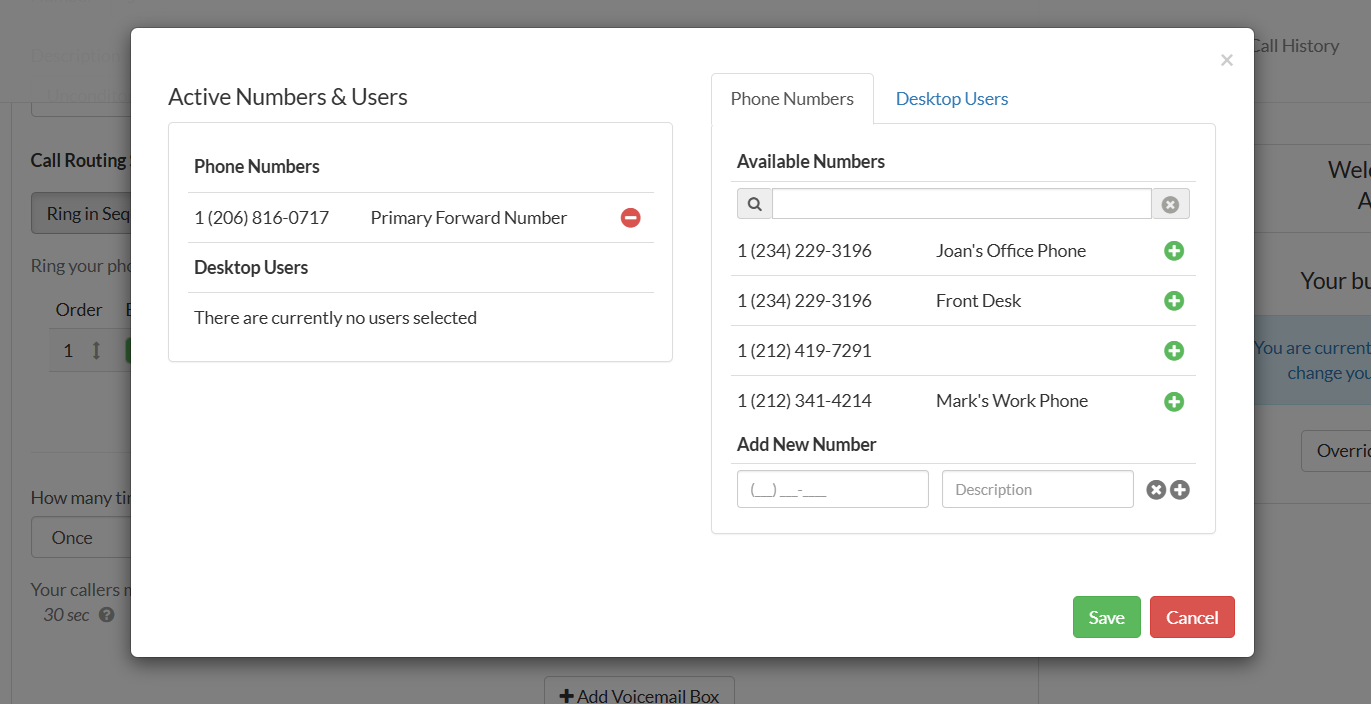This screenshot has height=704, width=1371.
Task: Add Mark's Work Phone to active numbers
Action: coord(1174,401)
